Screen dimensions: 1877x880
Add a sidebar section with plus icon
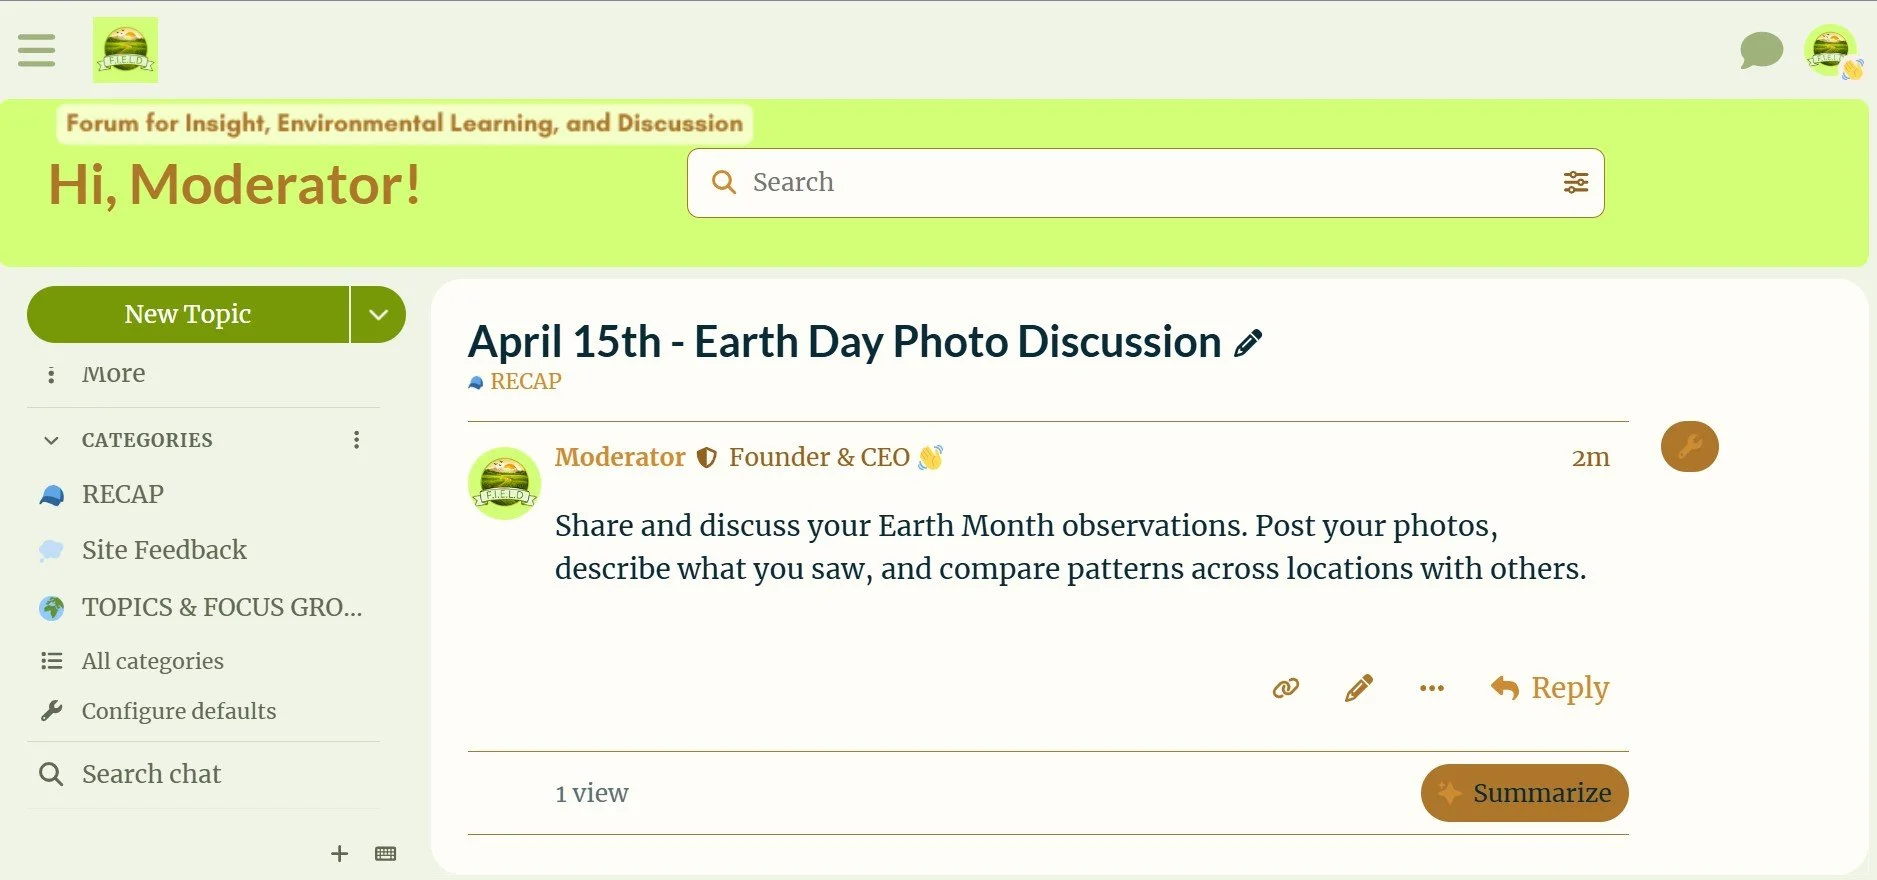339,854
